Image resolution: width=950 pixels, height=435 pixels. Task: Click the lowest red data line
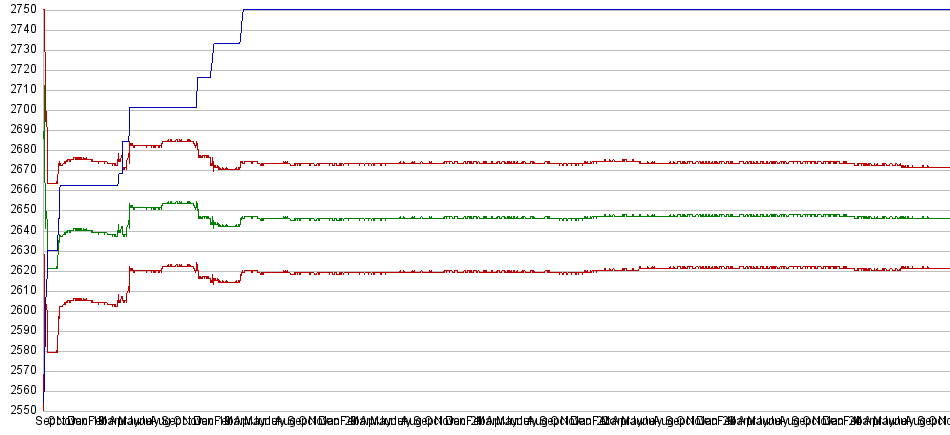[x=500, y=271]
